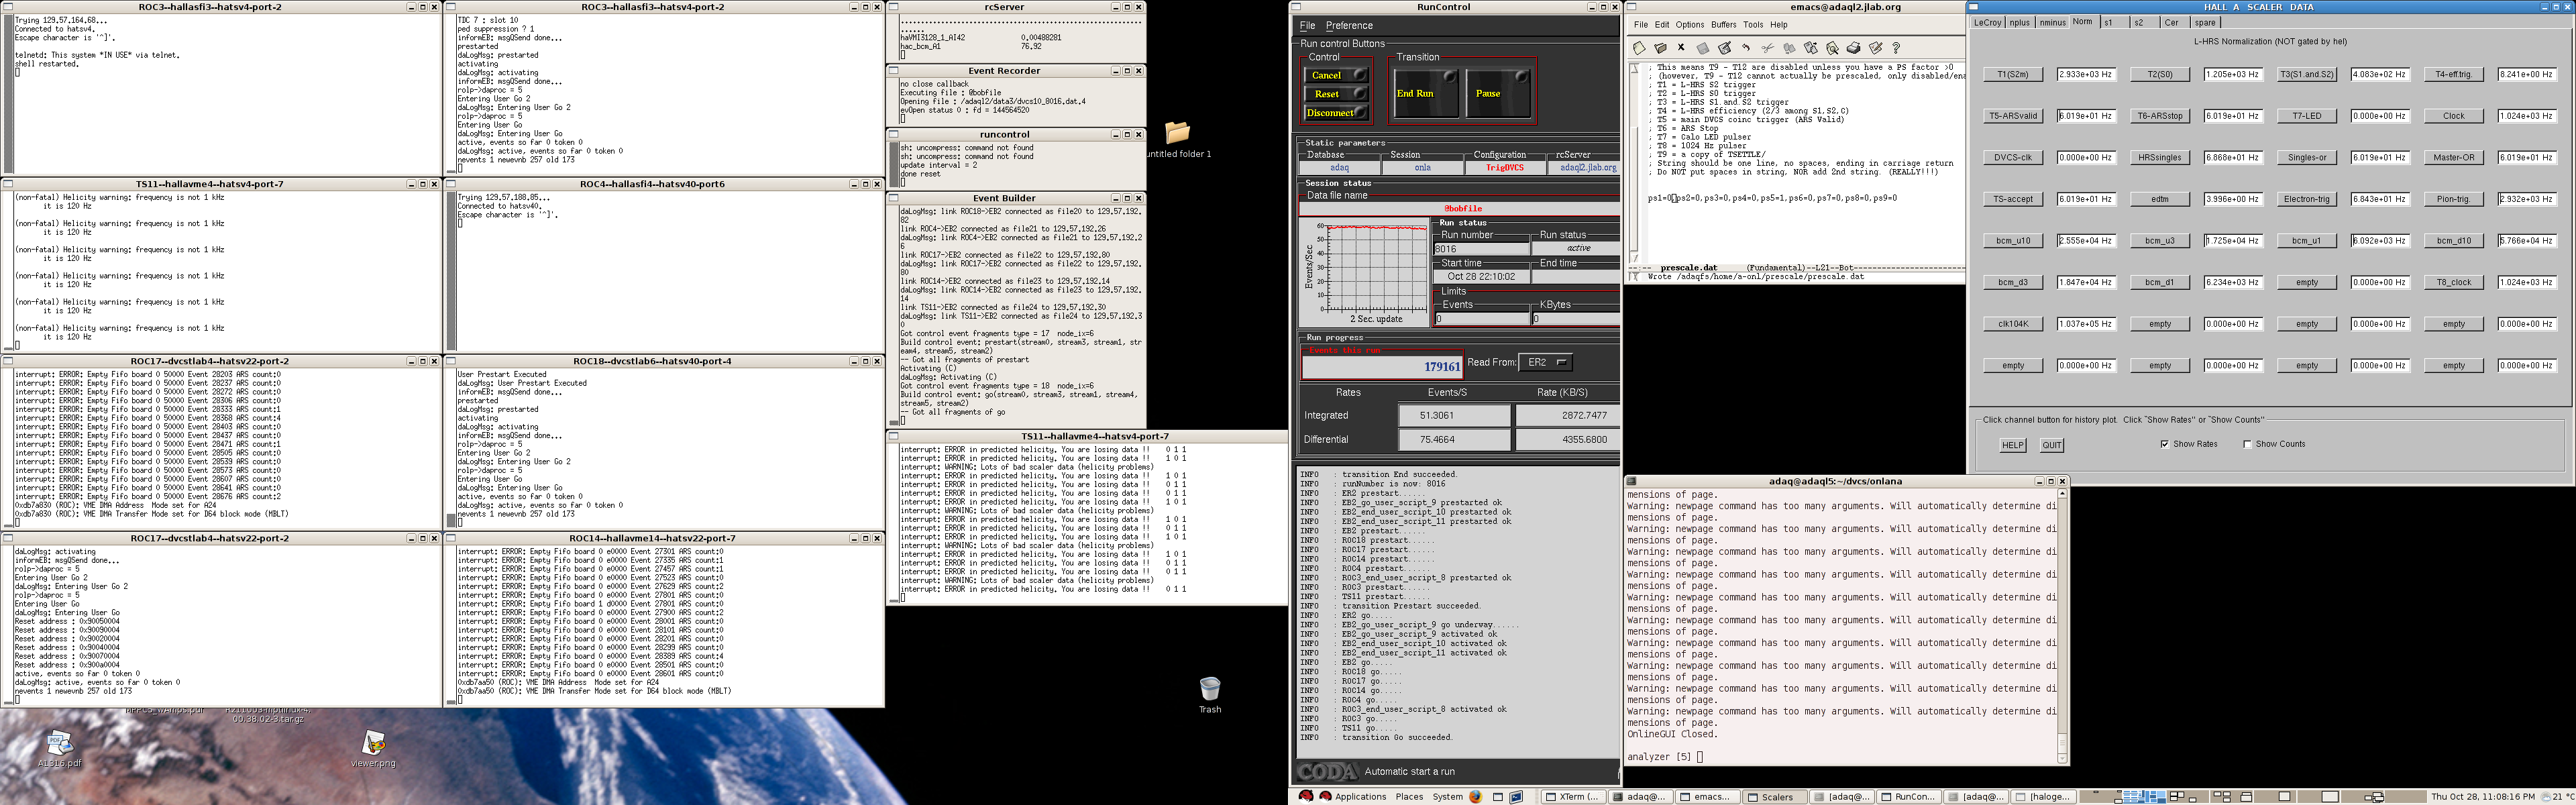Click the emacs Cut scissors icon
The image size is (2576, 805).
pos(1768,48)
